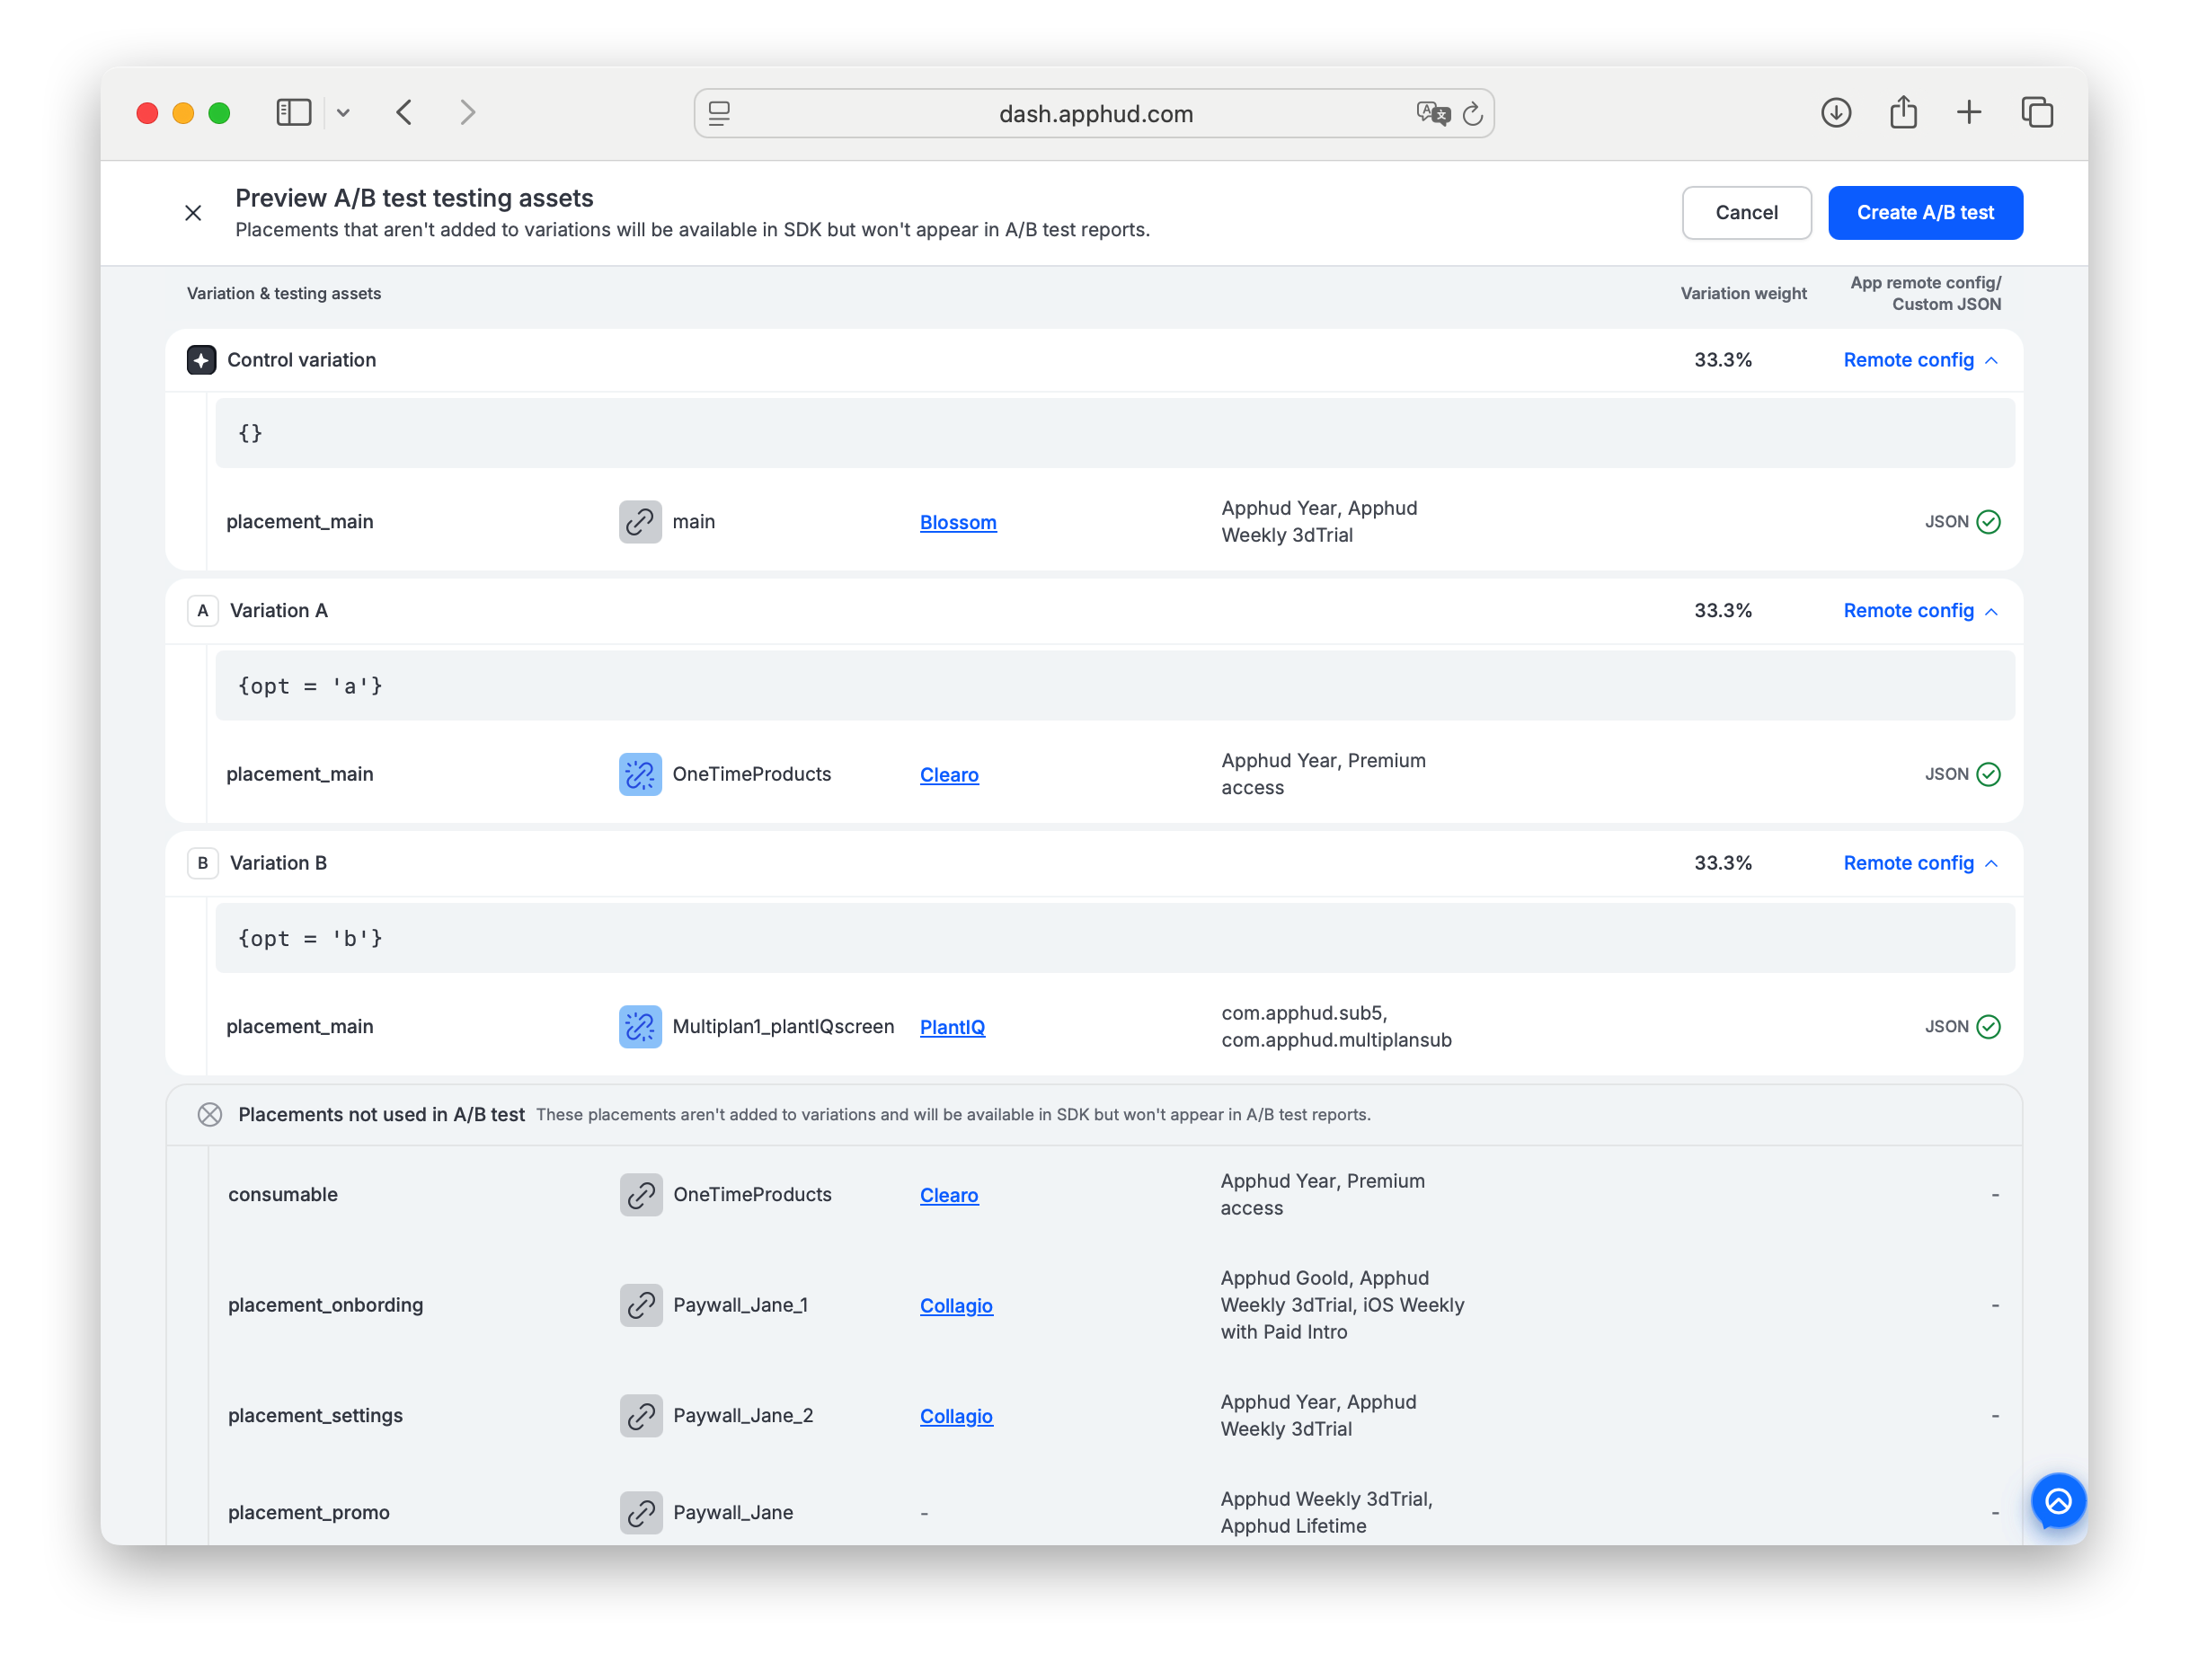Click the Create A/B test button
2189x1680 pixels.
[x=1925, y=213]
